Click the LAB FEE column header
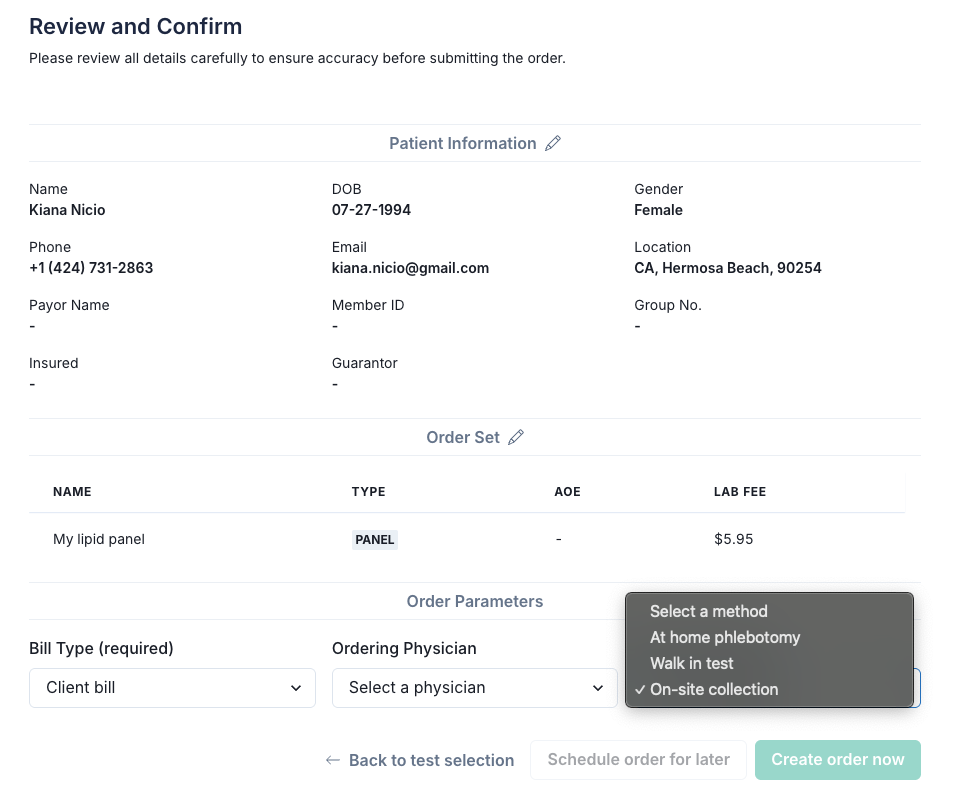Screen dimensions: 962x797 click(x=740, y=491)
